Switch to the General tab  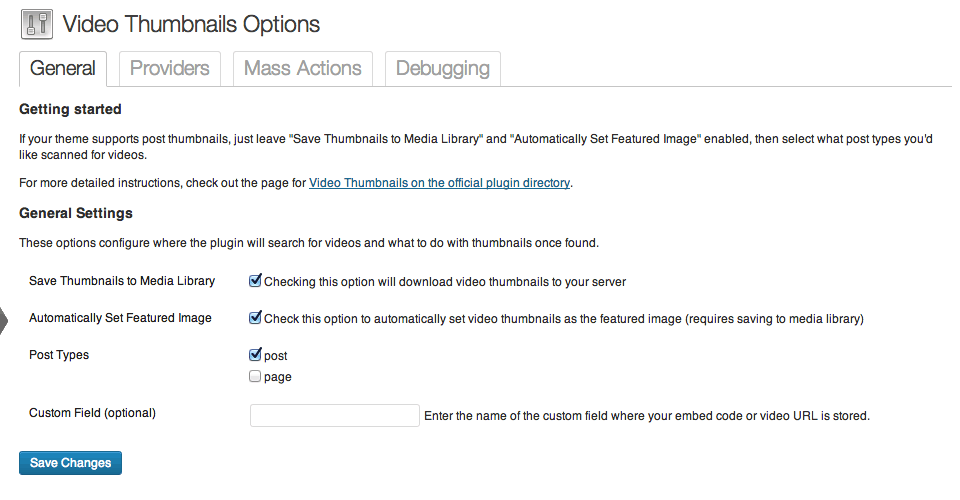pos(63,69)
